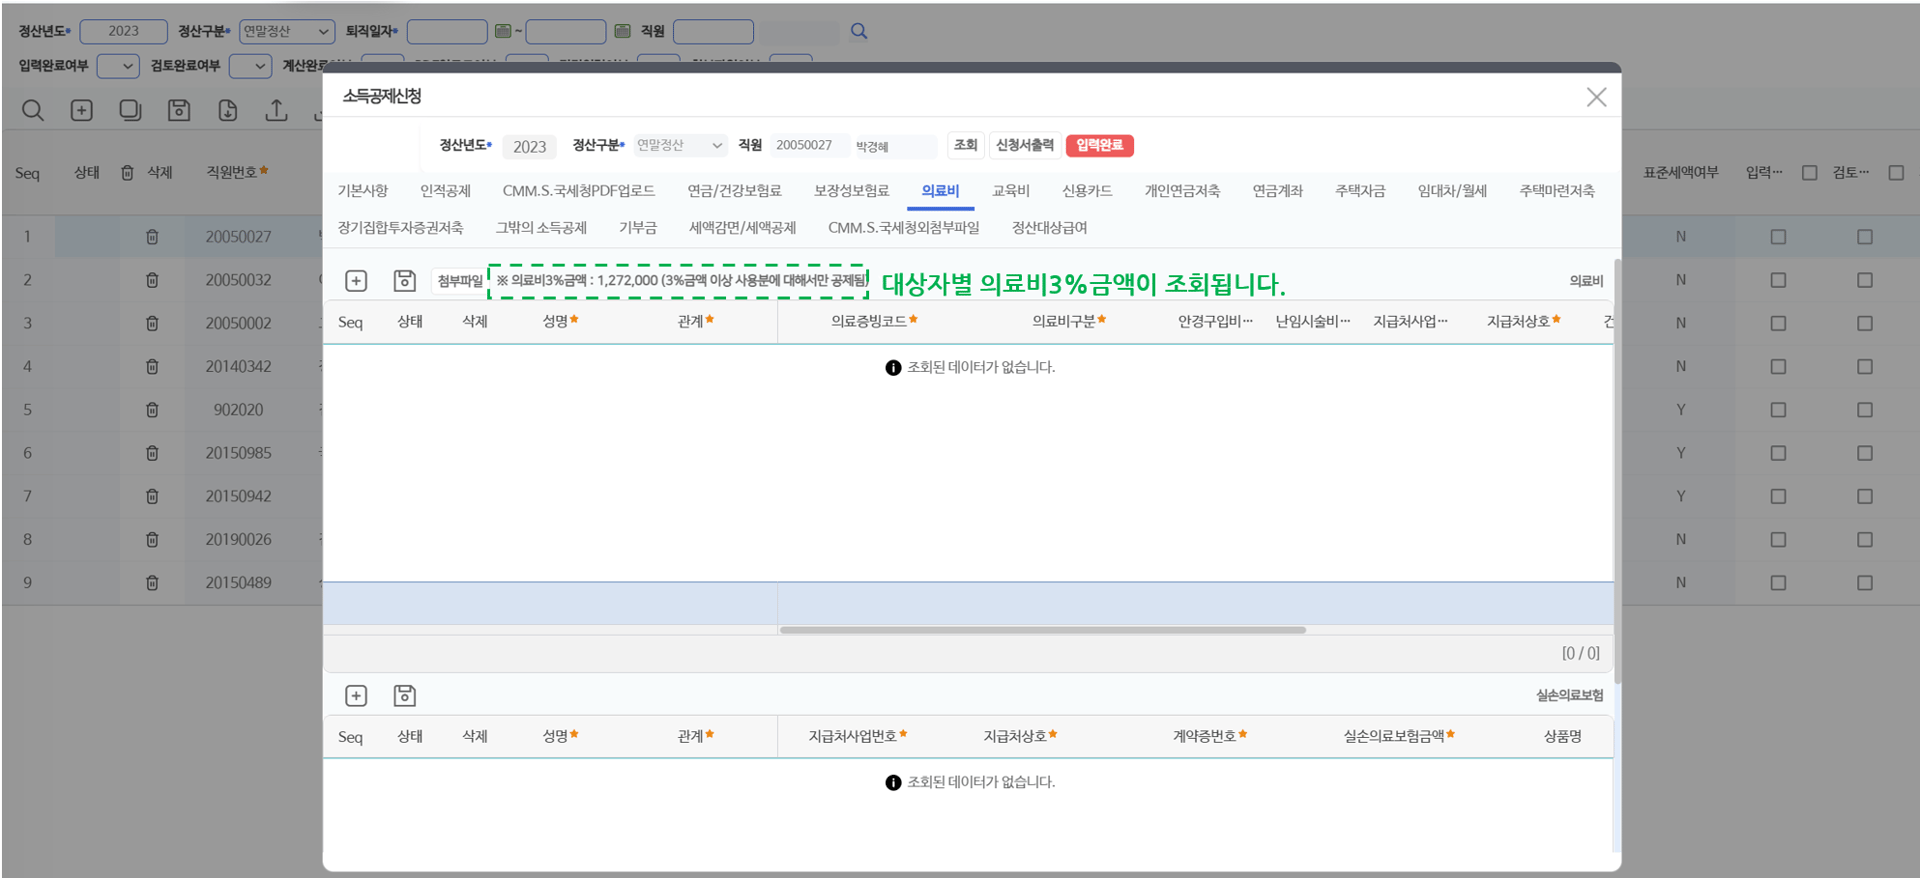Open the first 퇴직일자 calendar icon

coord(503,31)
